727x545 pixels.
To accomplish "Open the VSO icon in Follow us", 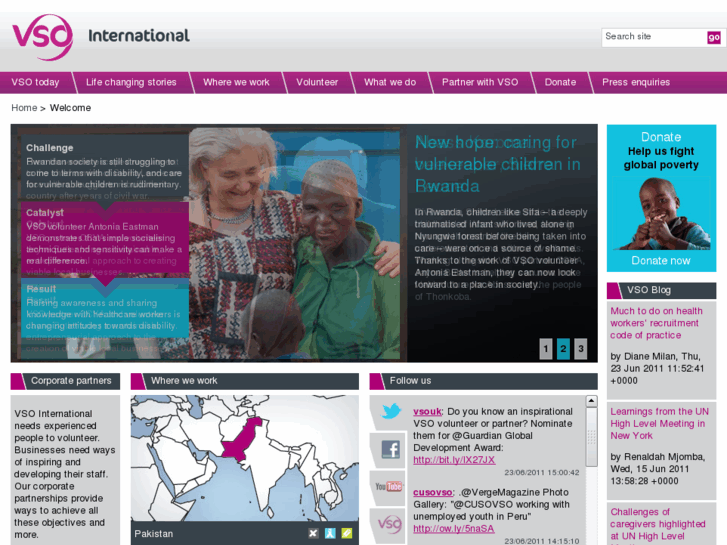I will [389, 524].
